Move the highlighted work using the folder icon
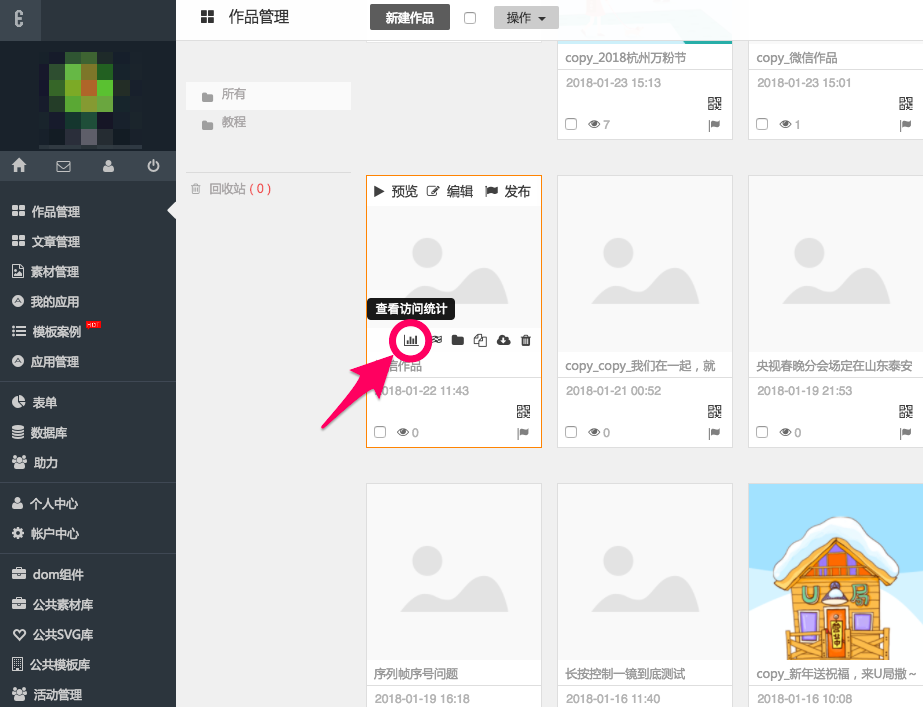Screen dimensions: 923x707 pos(457,341)
